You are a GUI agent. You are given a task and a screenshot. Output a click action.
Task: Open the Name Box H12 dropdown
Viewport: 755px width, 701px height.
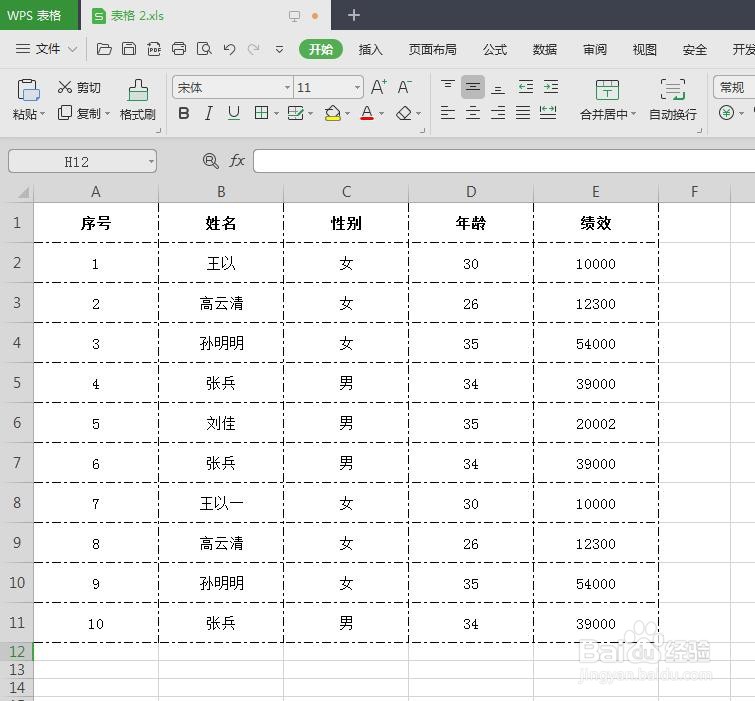(151, 161)
